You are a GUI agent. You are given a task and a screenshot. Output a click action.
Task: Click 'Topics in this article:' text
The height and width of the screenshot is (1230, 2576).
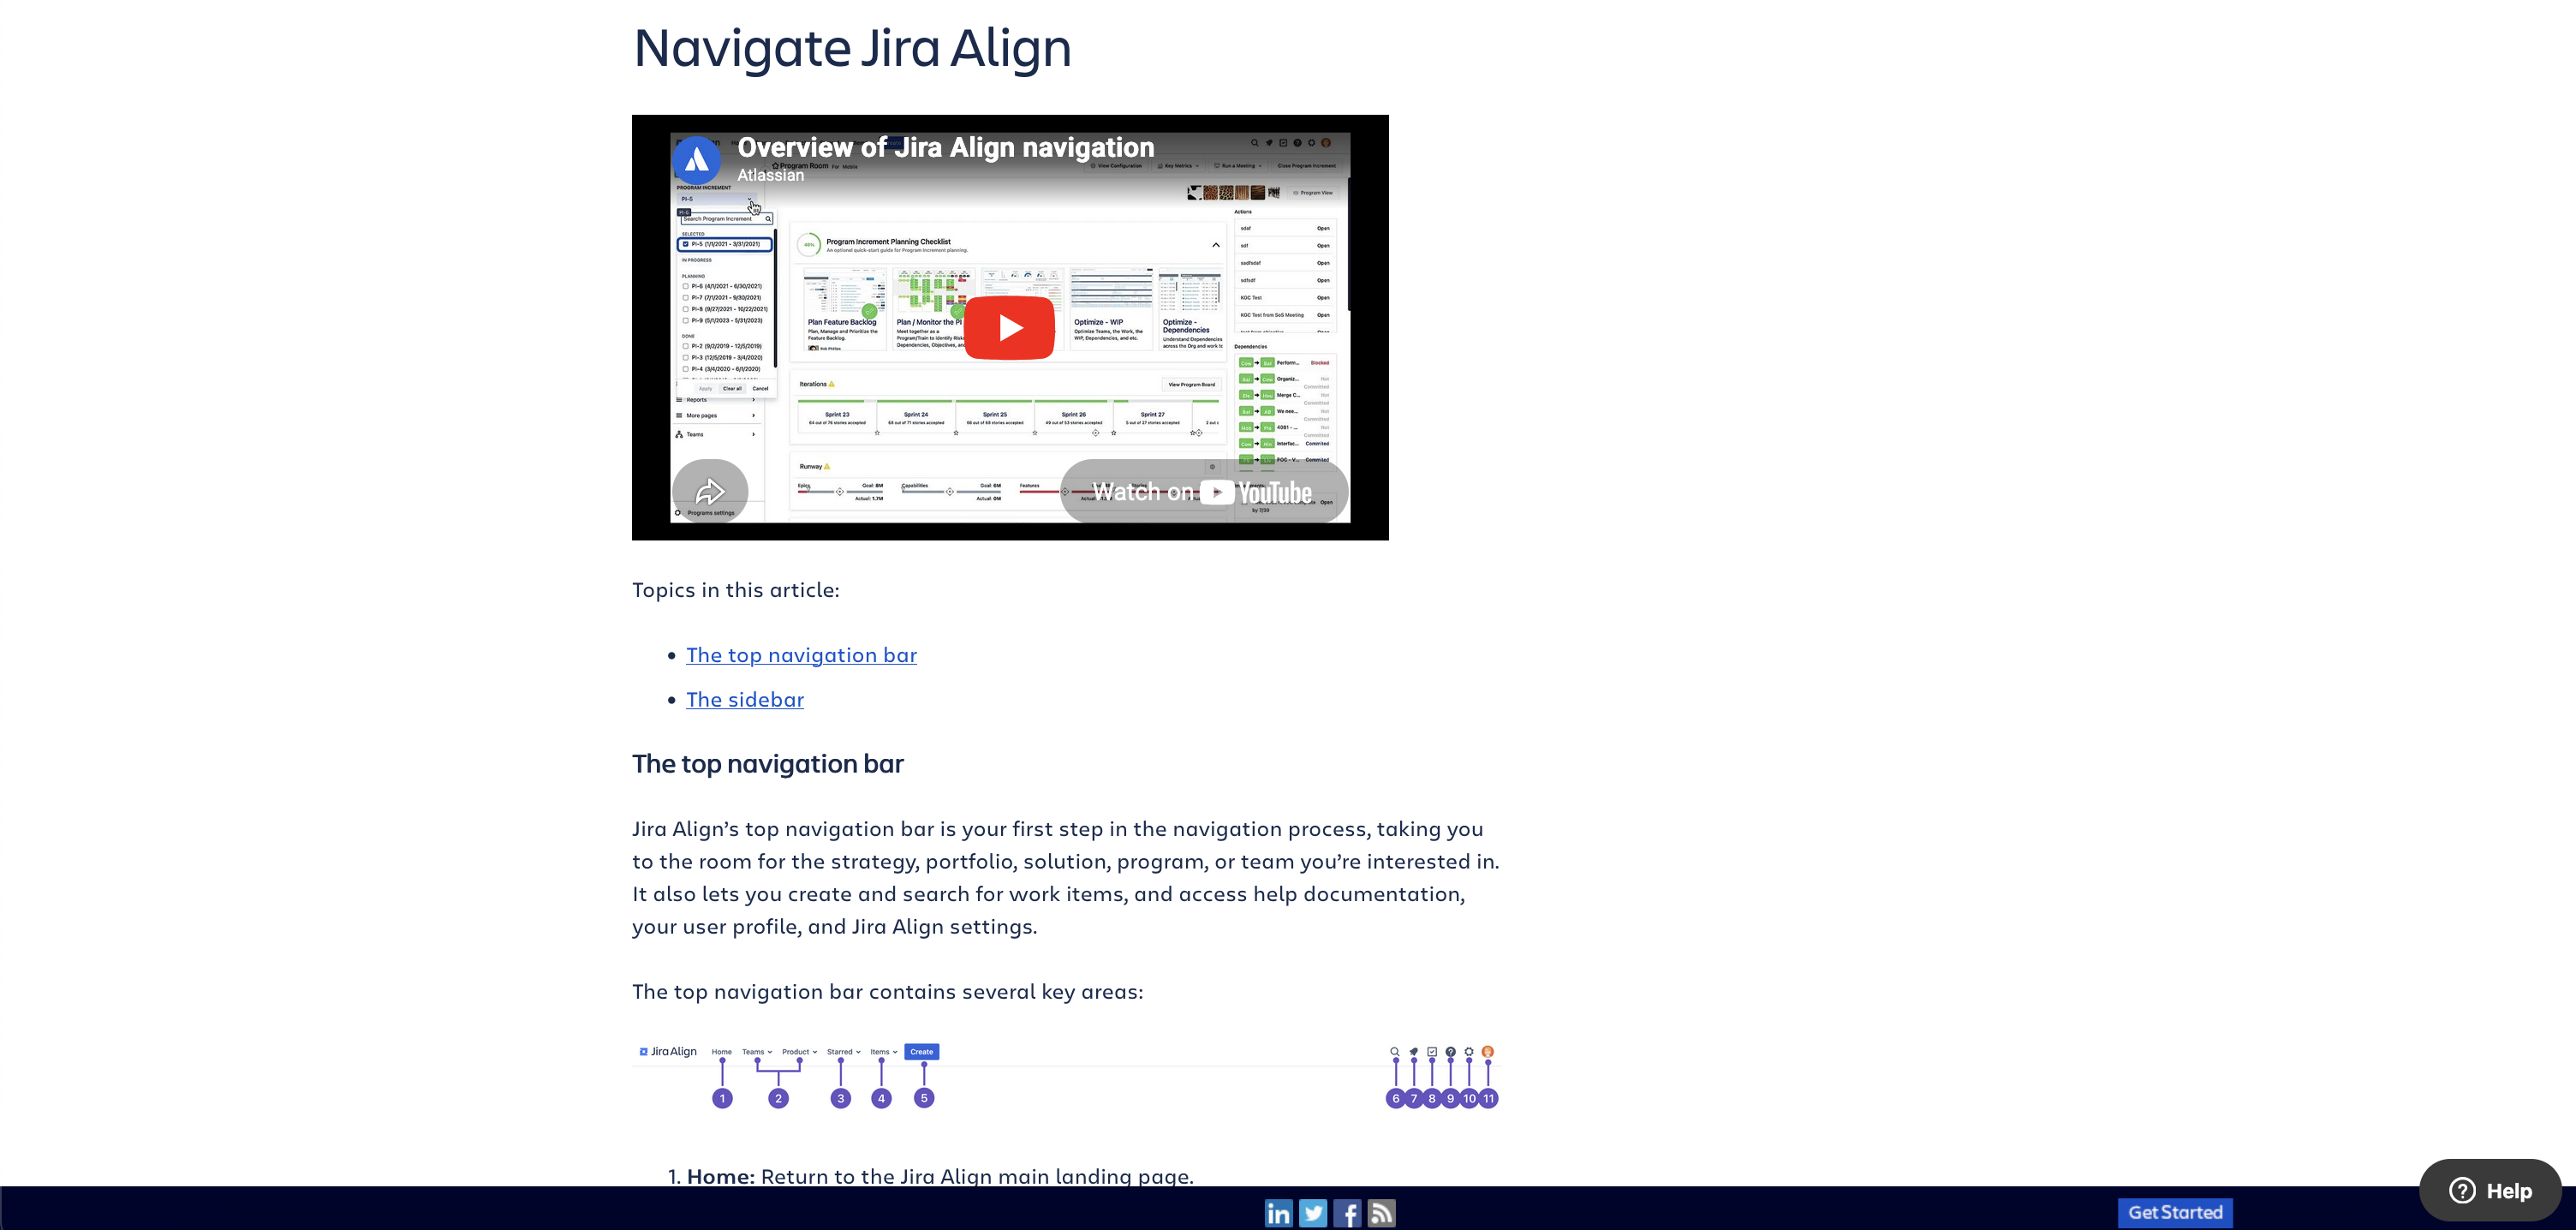tap(735, 590)
